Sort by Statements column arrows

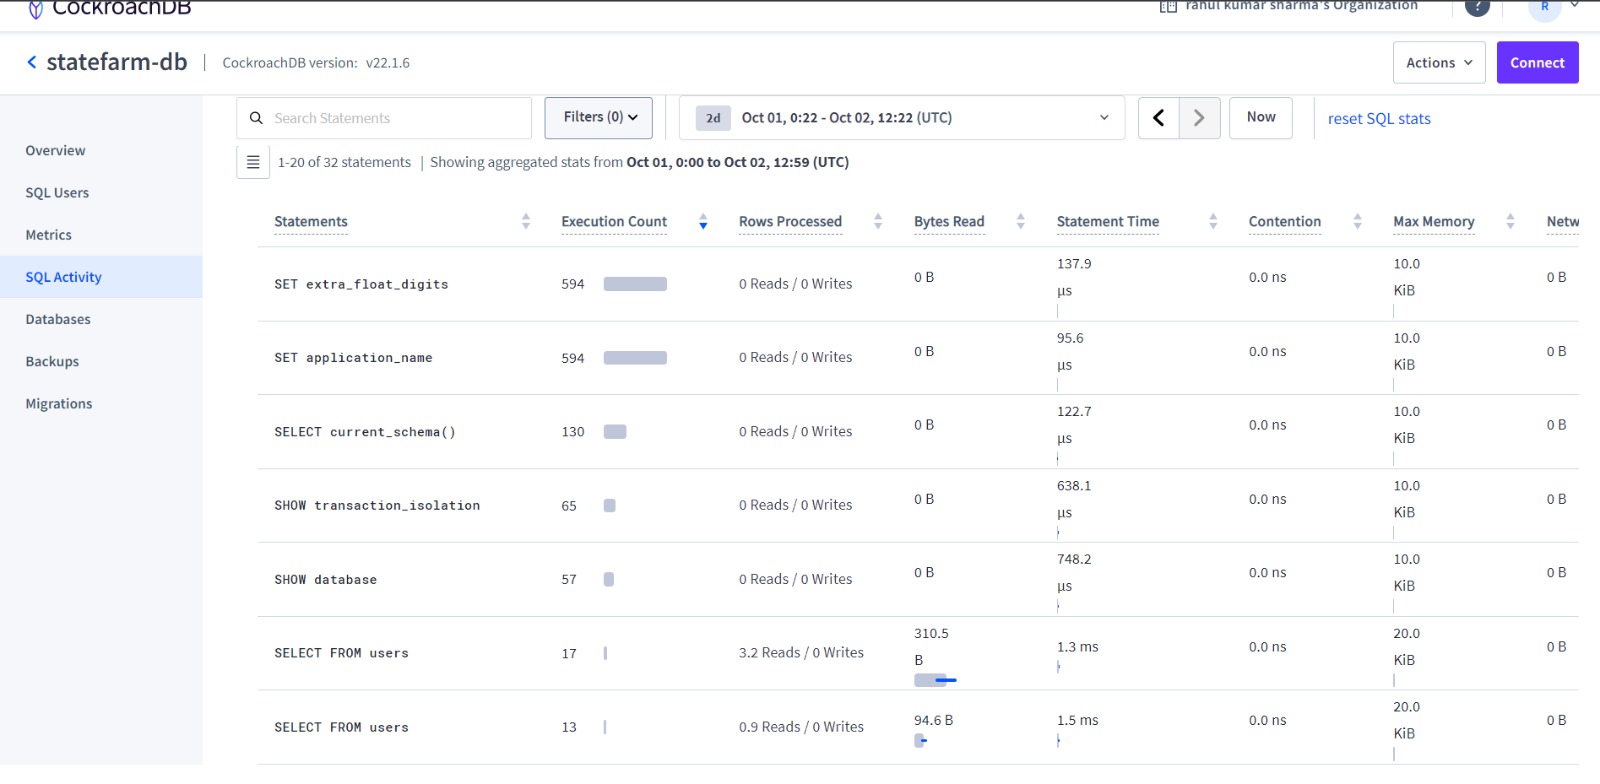526,222
